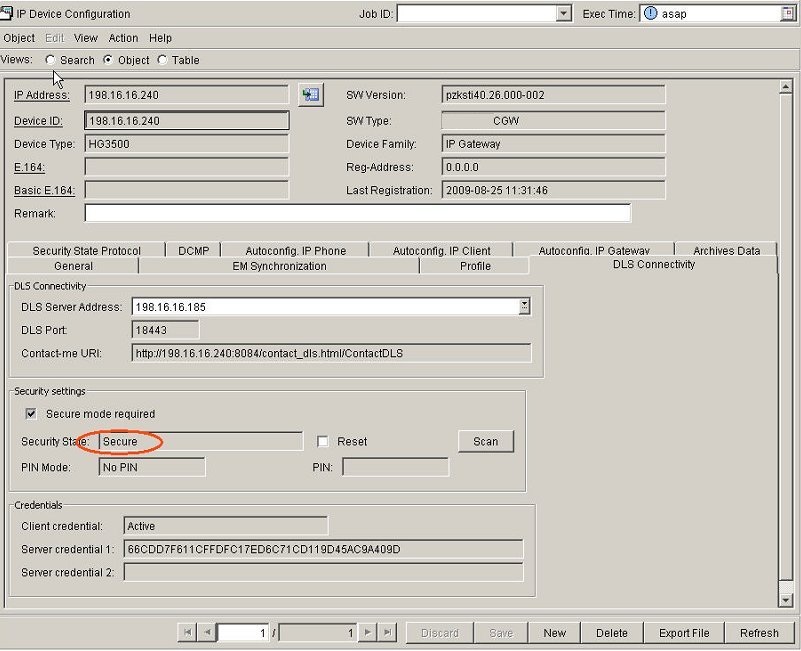Select the Object view radio button
The image size is (801, 651).
click(x=108, y=60)
